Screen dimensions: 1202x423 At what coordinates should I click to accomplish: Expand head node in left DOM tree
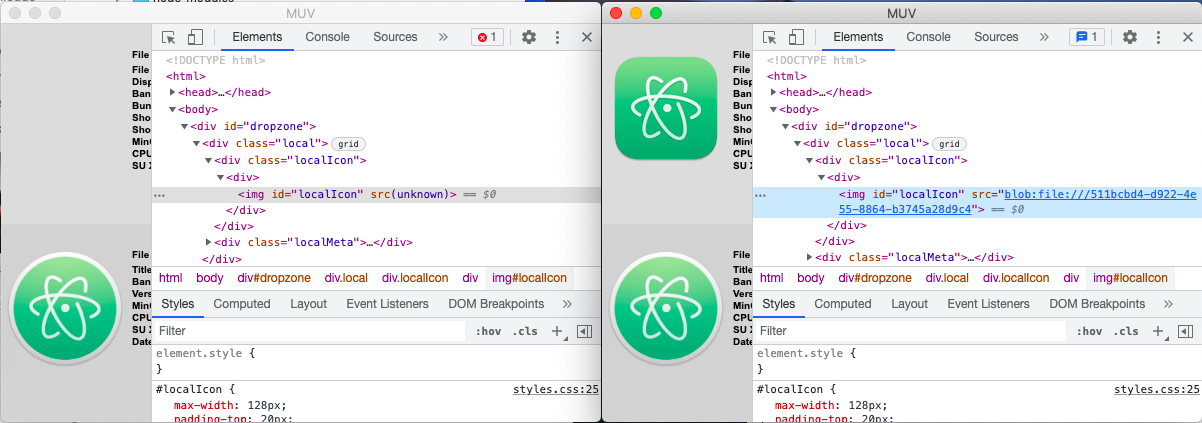(173, 92)
